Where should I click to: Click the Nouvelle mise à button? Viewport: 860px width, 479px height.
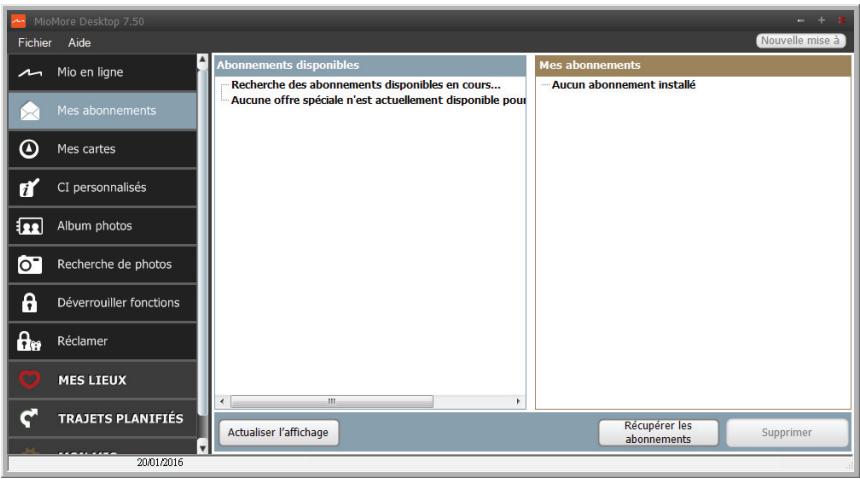[x=800, y=41]
